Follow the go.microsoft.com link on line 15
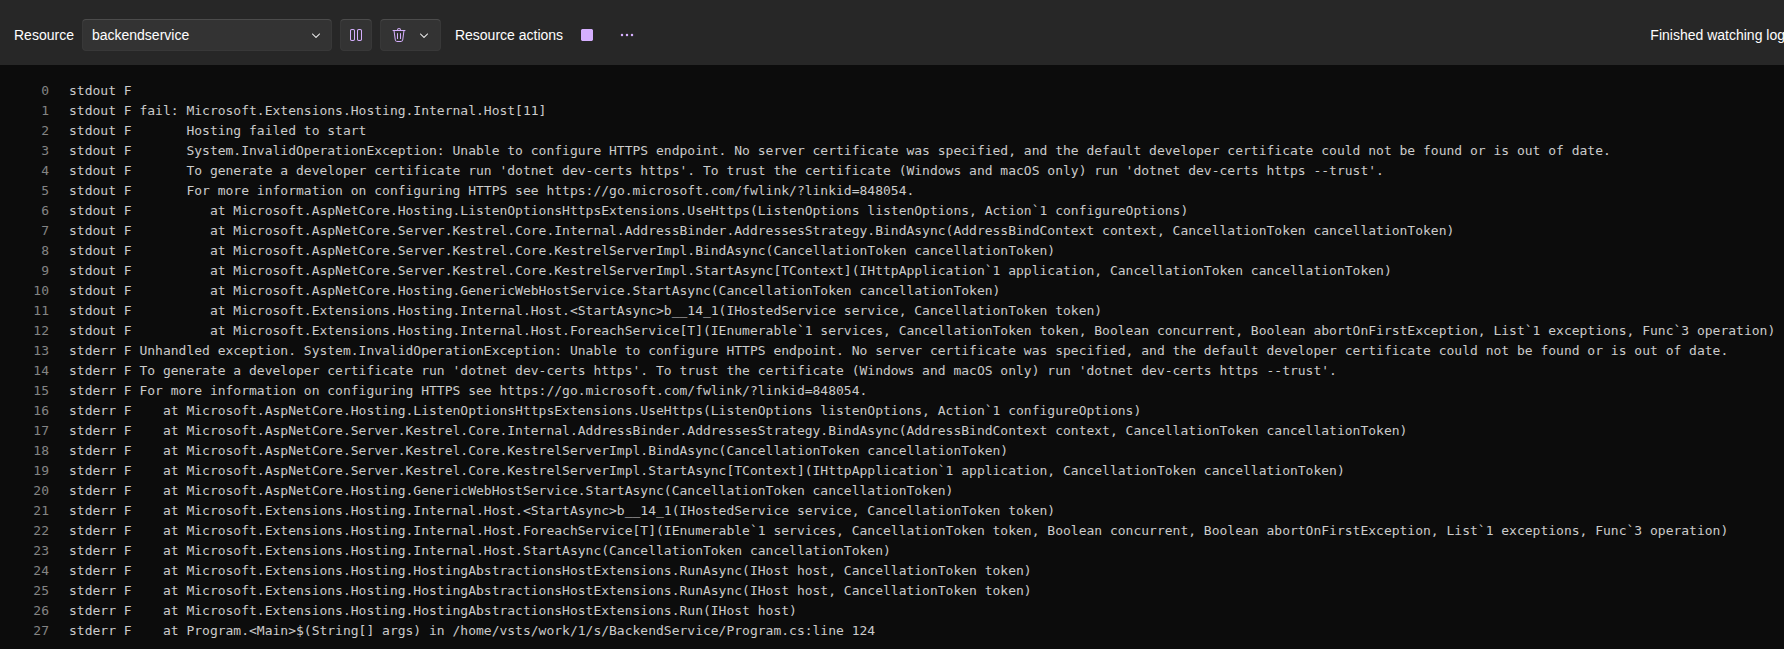The image size is (1784, 649). pos(680,391)
